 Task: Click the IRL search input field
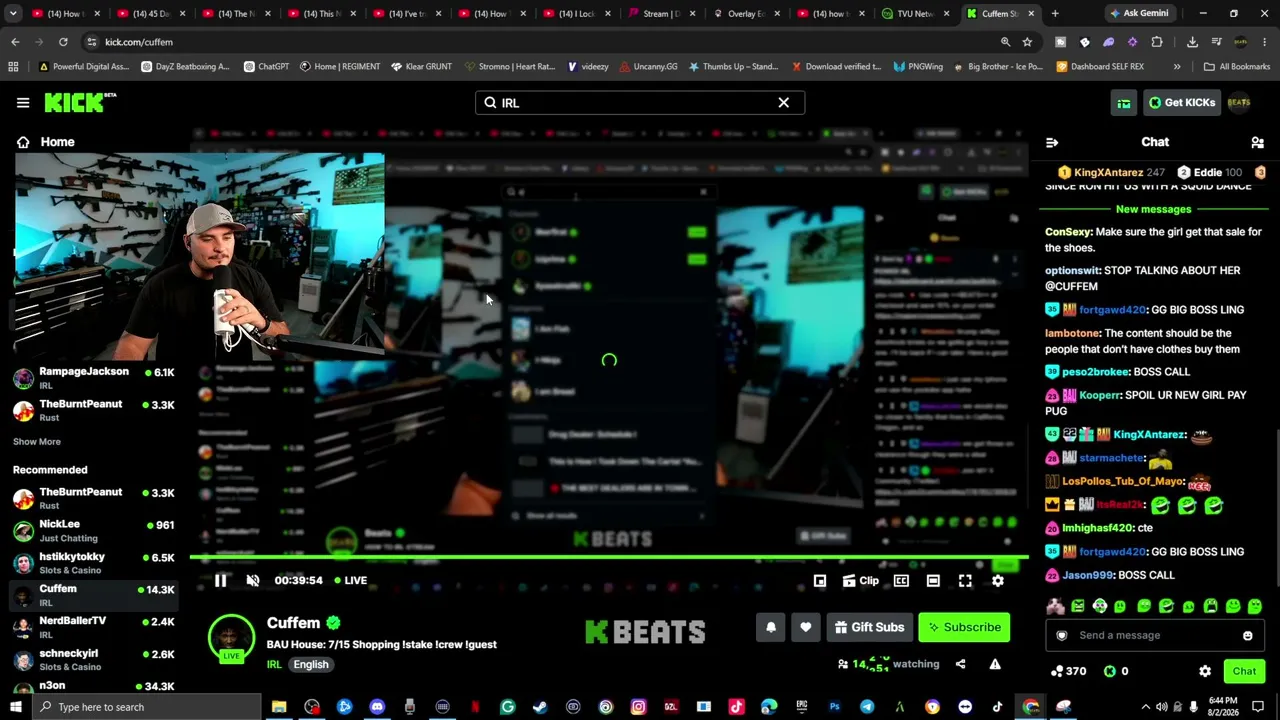click(x=640, y=102)
